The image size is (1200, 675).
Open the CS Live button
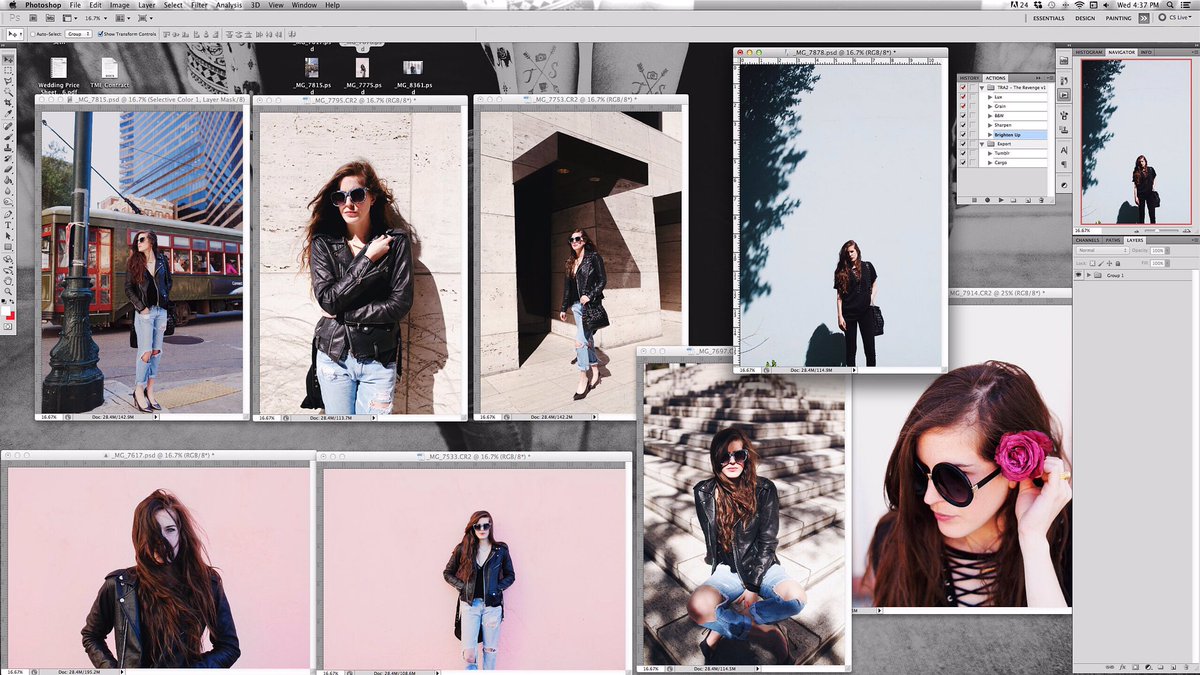coord(1175,18)
